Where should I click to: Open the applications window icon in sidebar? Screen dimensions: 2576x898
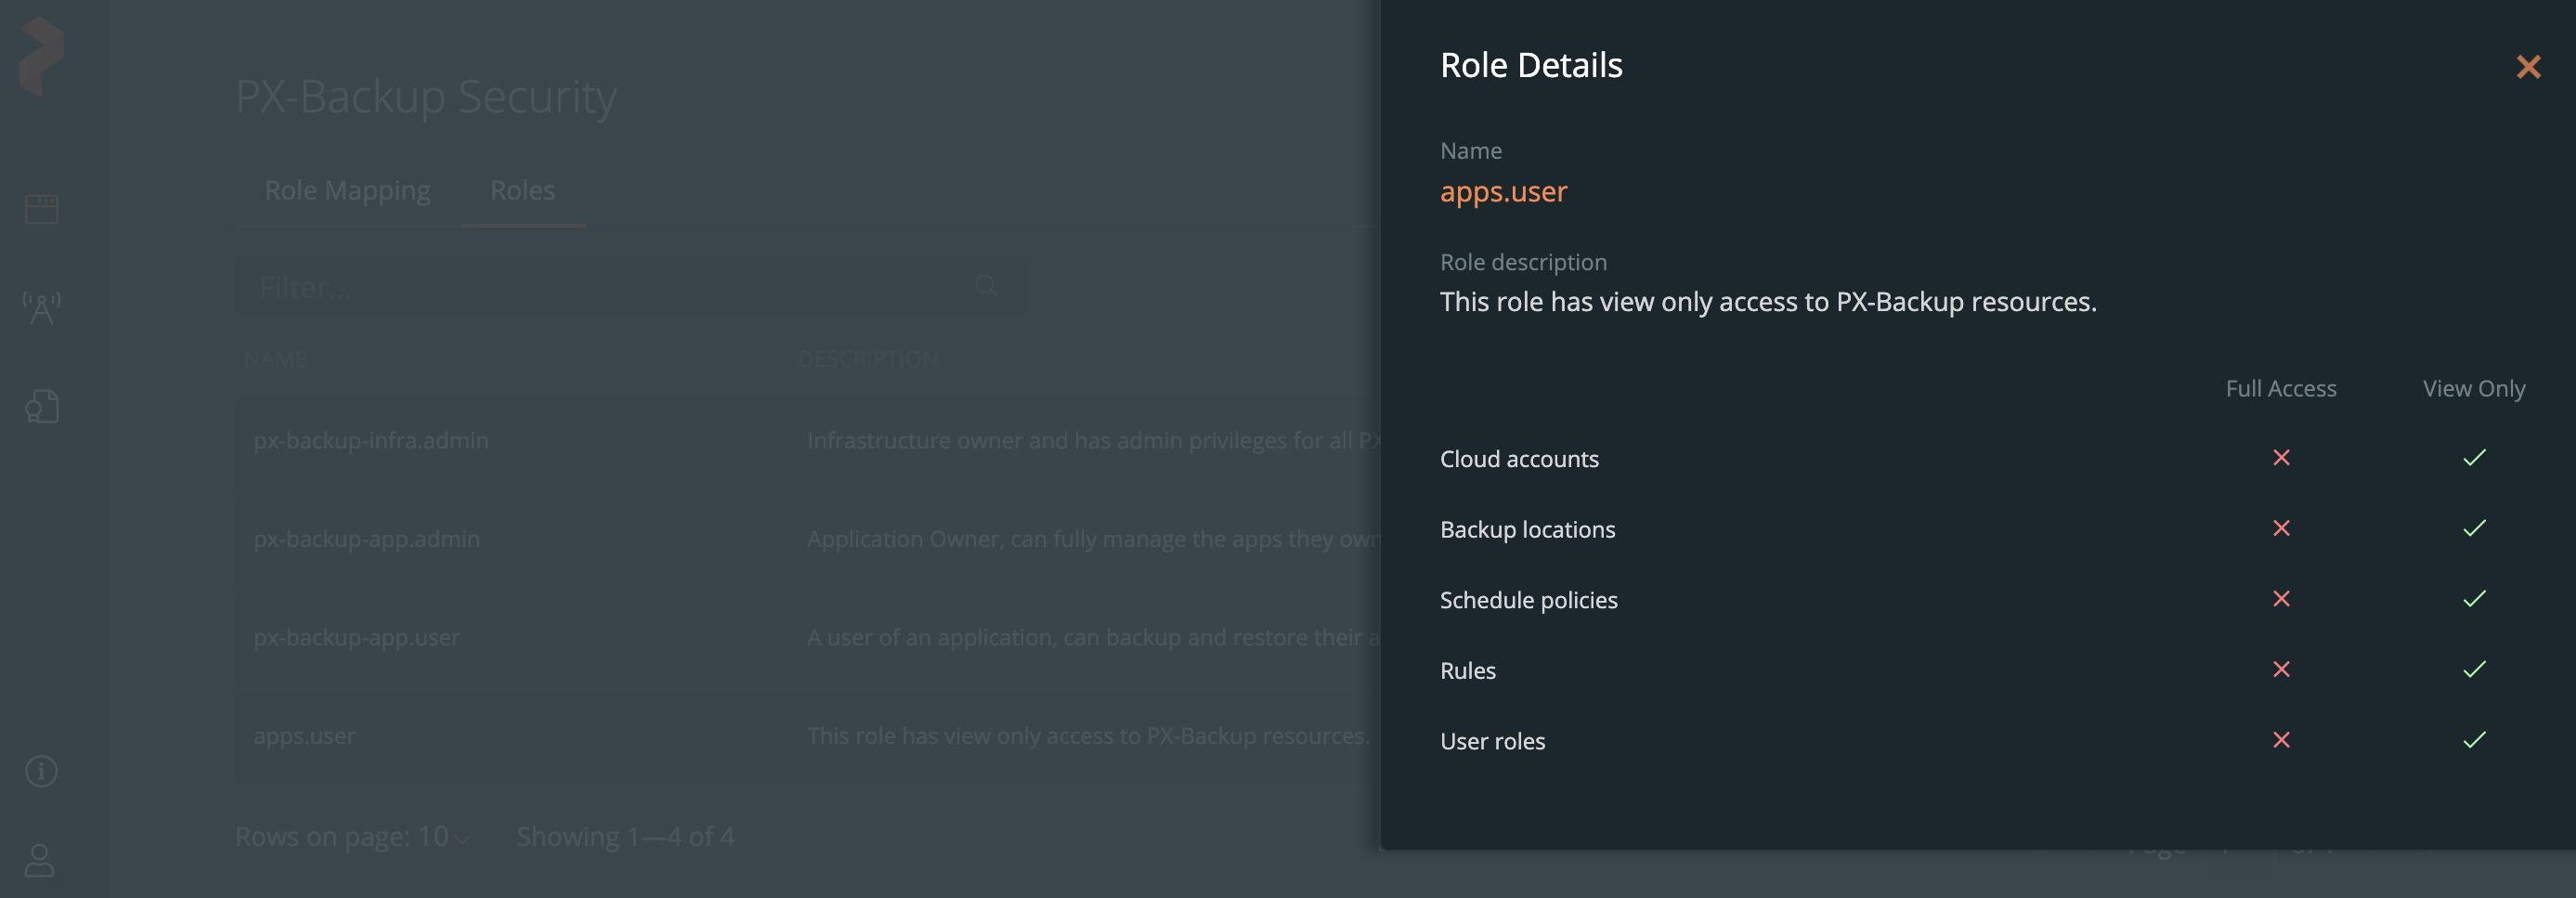click(x=41, y=209)
